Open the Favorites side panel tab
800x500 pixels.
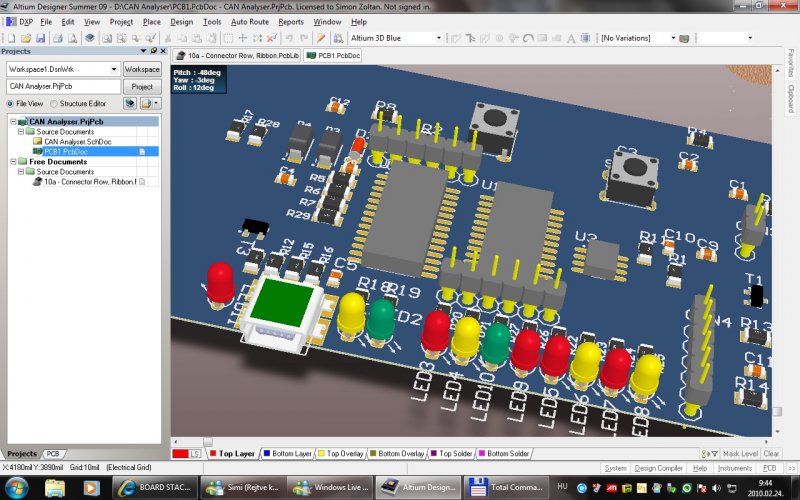coord(791,63)
